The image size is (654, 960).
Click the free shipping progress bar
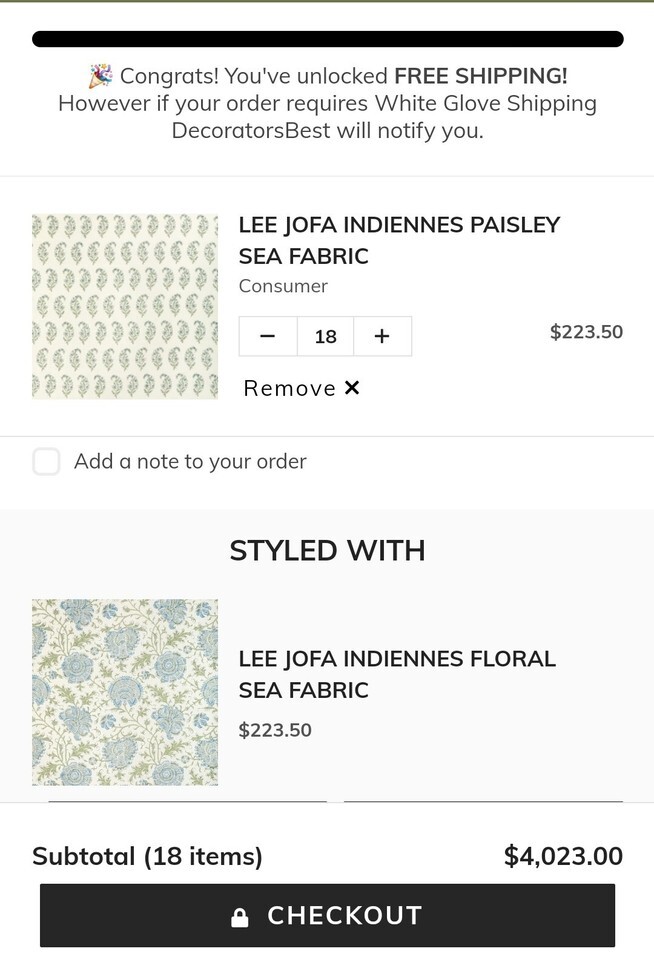coord(327,39)
